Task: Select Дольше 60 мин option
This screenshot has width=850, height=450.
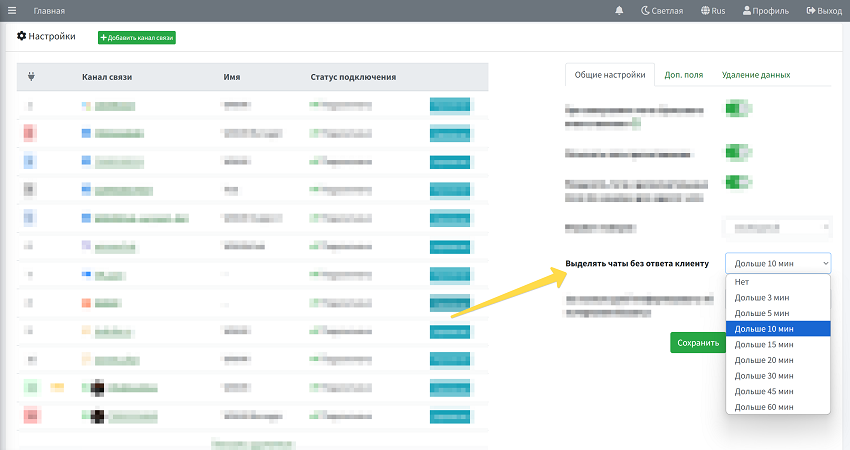Action: (764, 407)
